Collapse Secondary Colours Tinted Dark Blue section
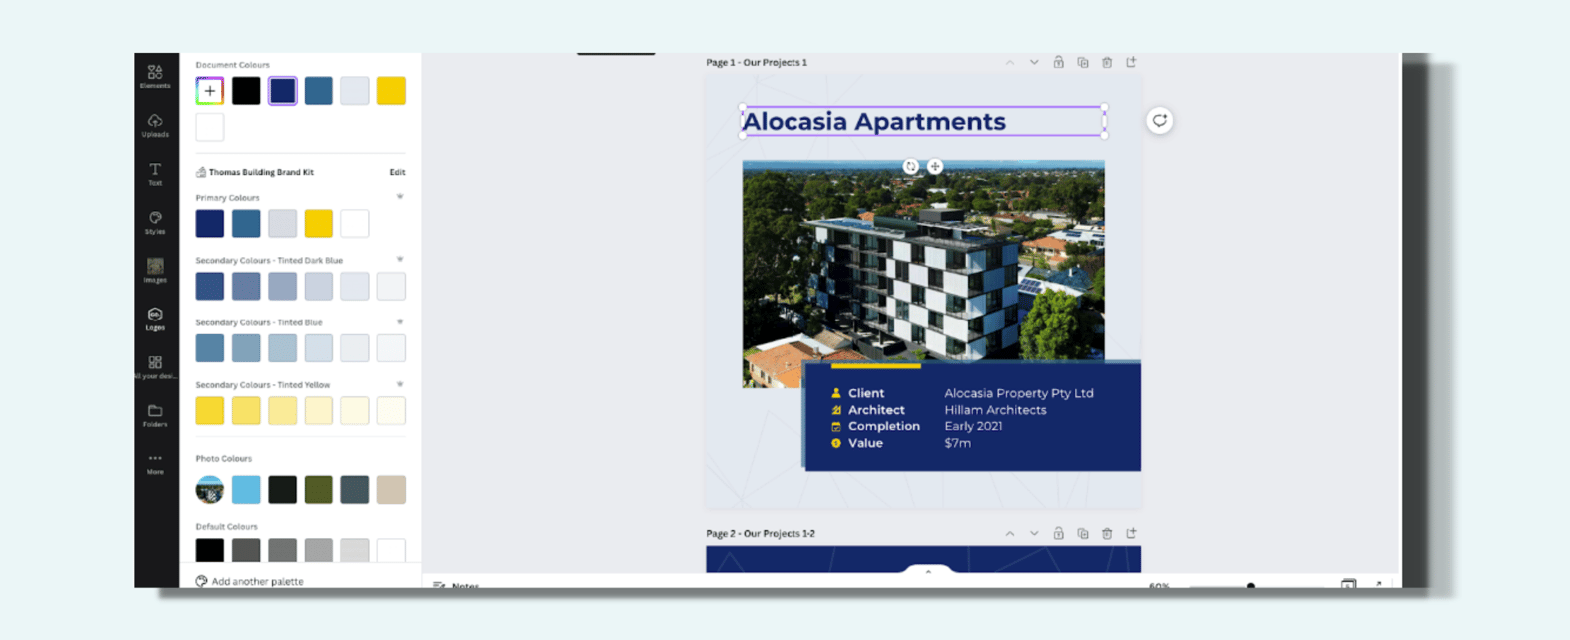This screenshot has height=640, width=1570. pos(400,260)
